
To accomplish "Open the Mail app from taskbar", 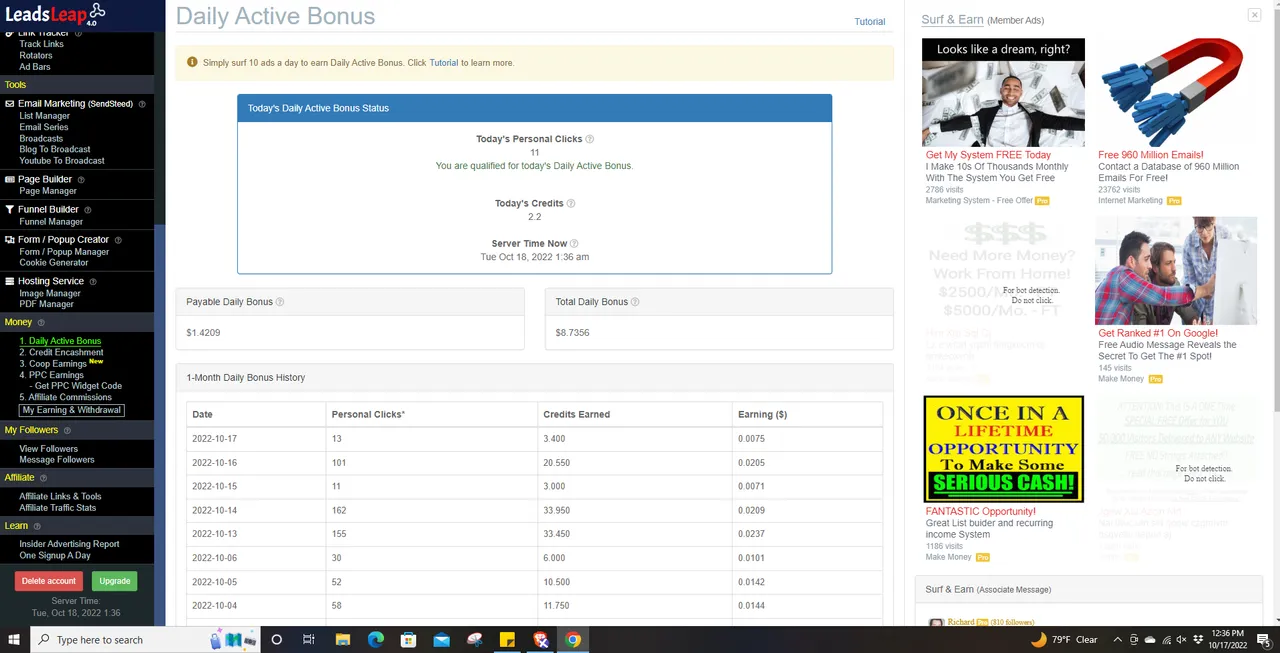I will 441,640.
